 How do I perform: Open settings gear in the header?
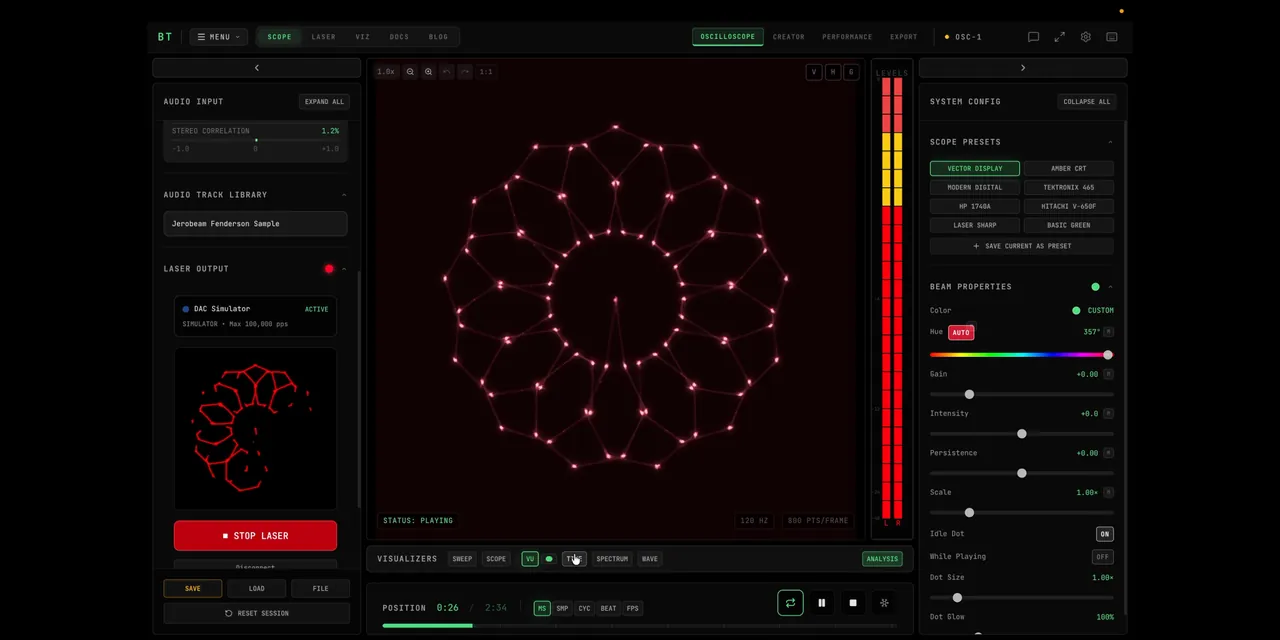[x=1085, y=37]
